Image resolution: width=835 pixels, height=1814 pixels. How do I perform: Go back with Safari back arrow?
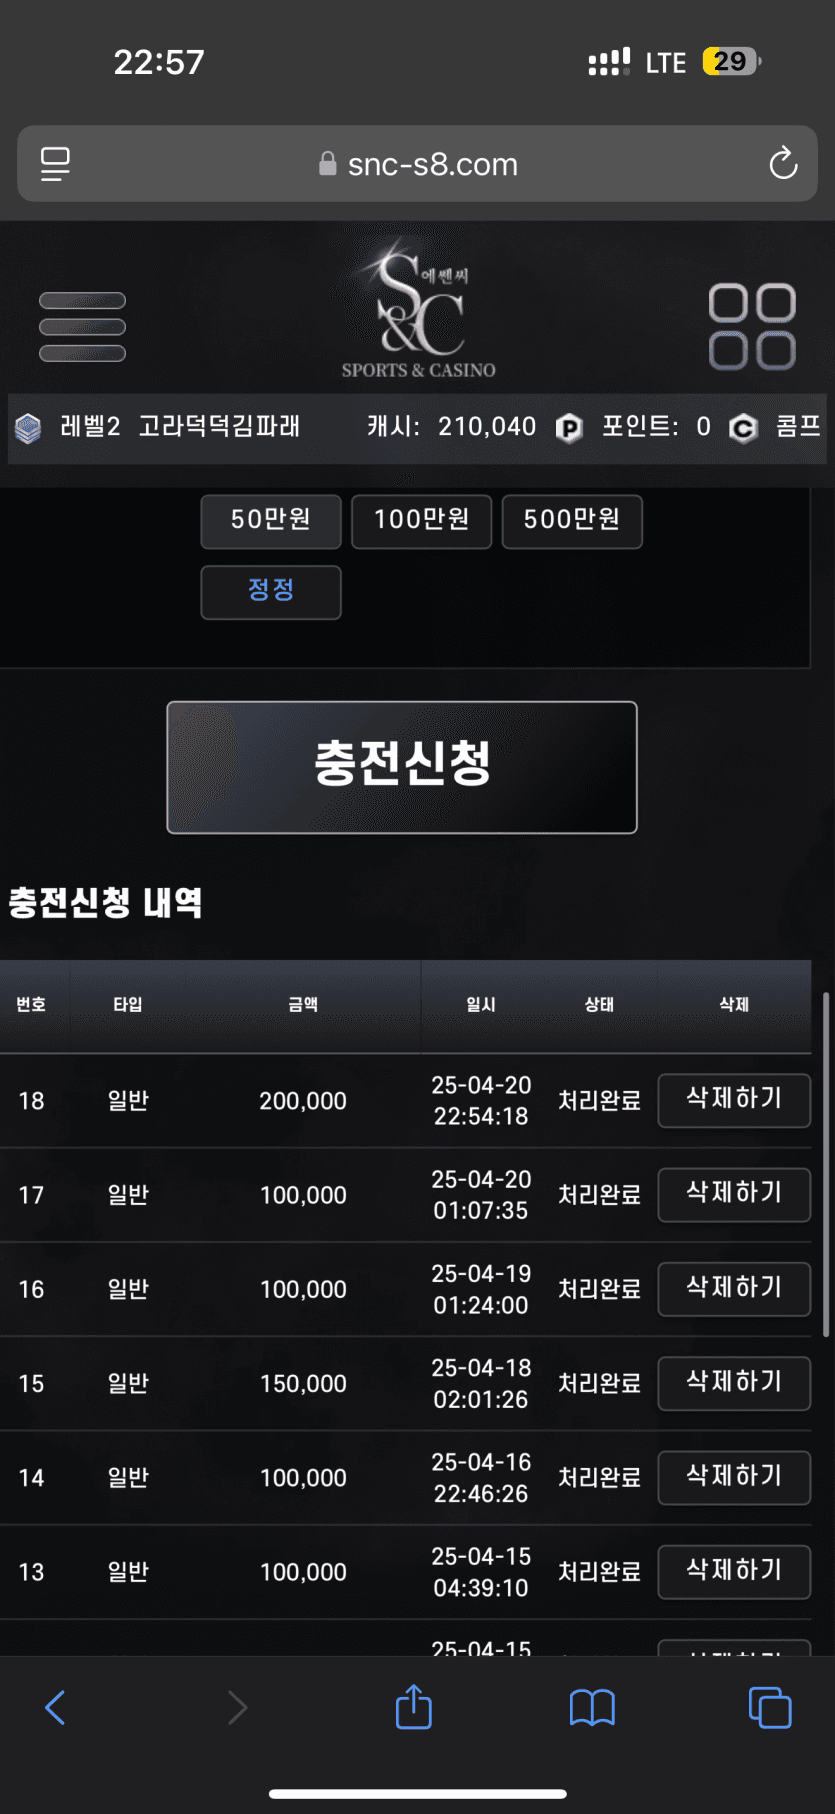[56, 1707]
